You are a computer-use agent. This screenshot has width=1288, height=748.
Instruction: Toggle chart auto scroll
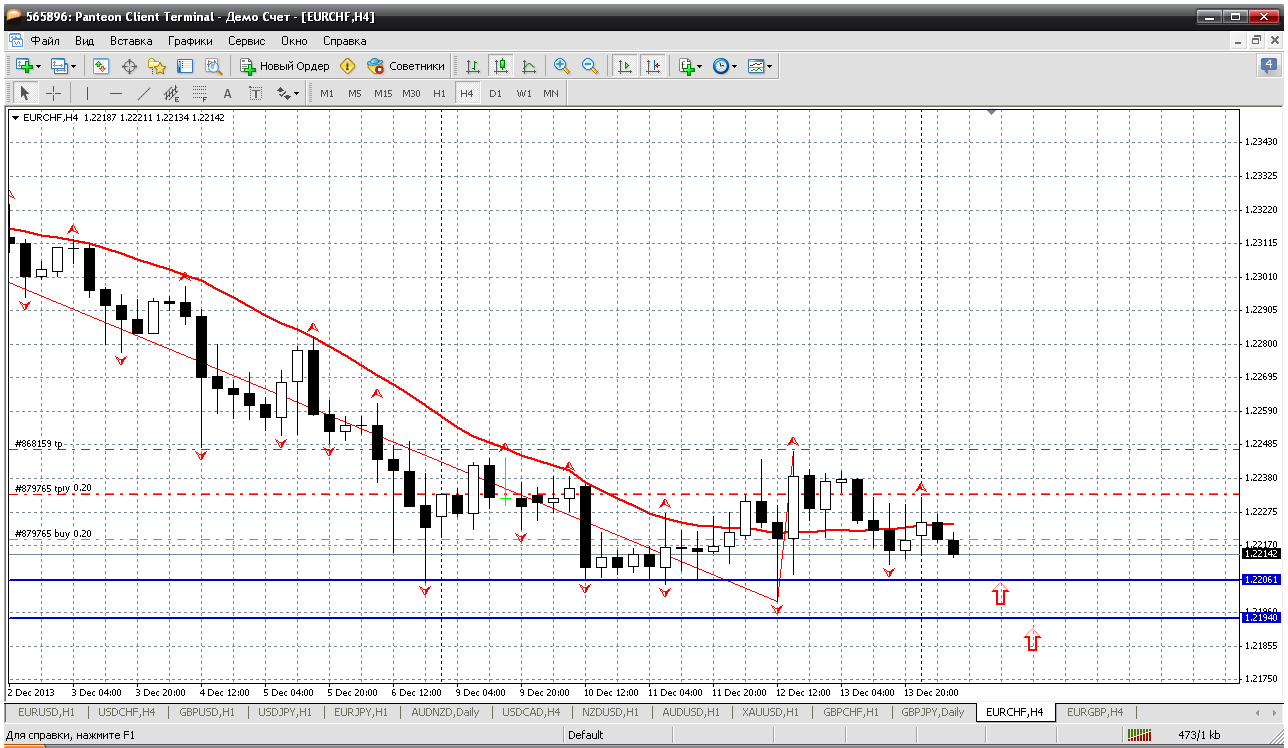(x=625, y=66)
